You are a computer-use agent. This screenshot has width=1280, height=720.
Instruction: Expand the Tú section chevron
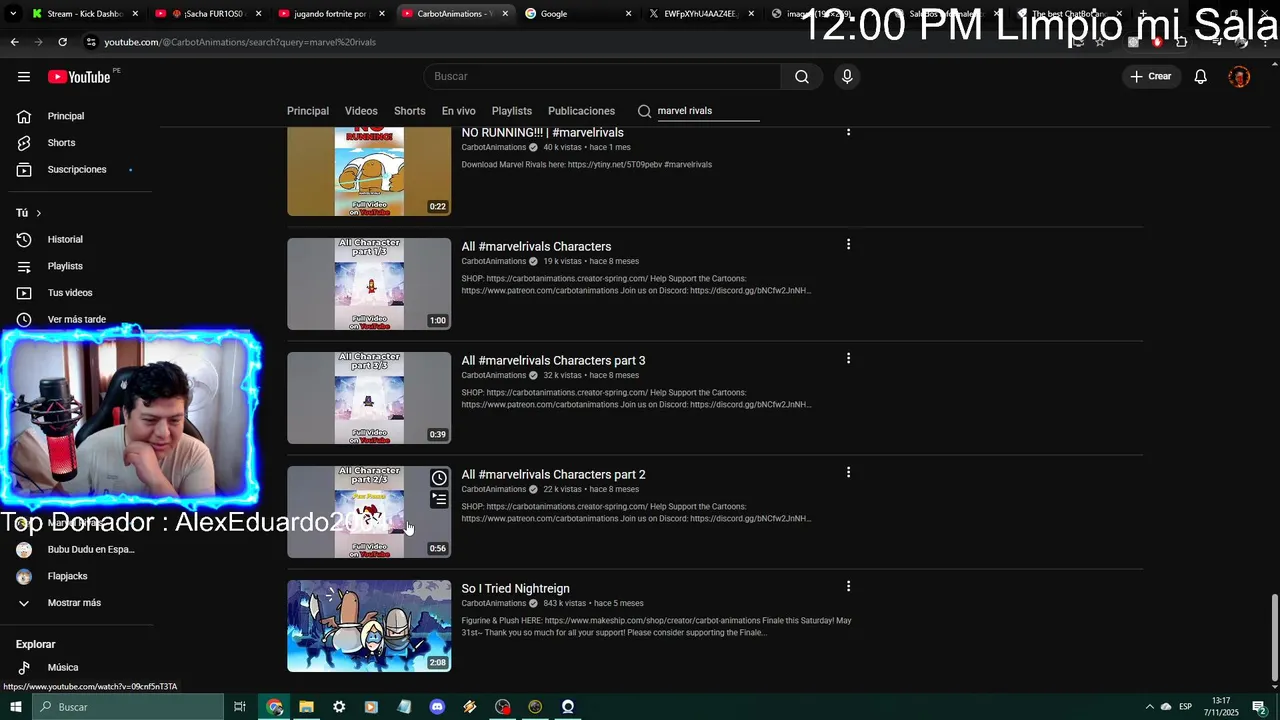39,213
